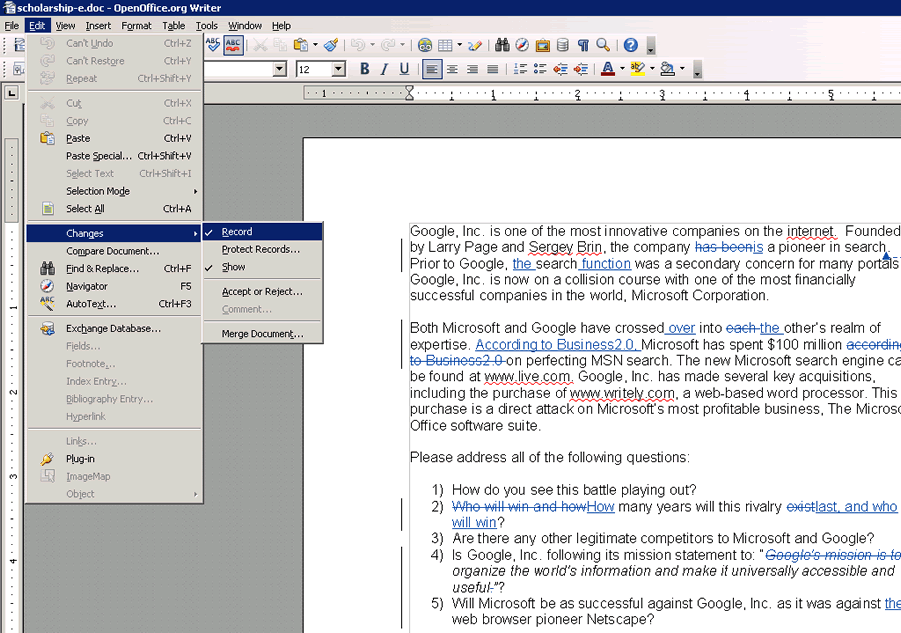Select Justified paragraph alignment

pos(492,70)
